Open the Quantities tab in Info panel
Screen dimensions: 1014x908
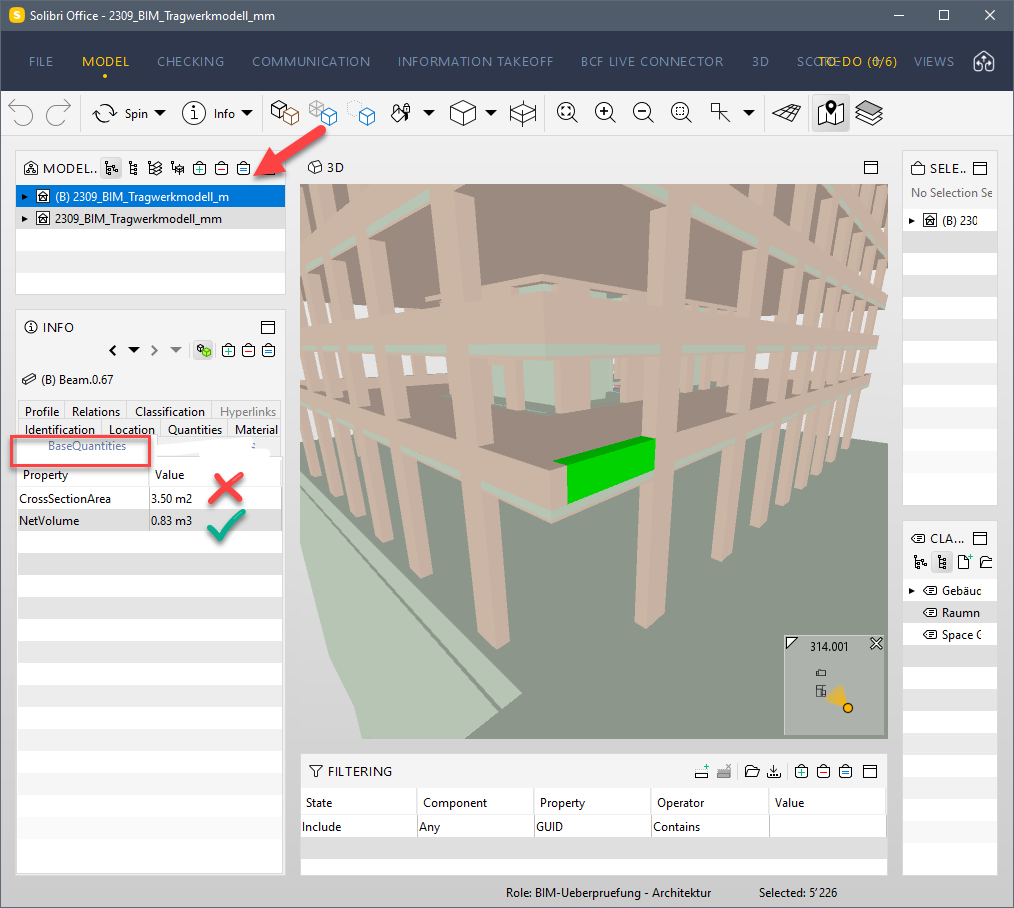pos(194,429)
